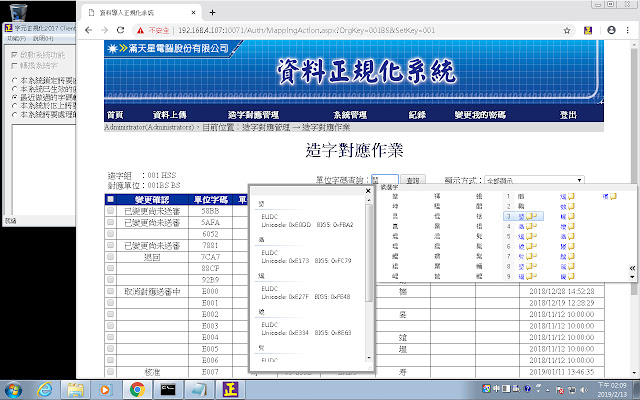Click the orange 正 application taskbar icon

tap(231, 388)
